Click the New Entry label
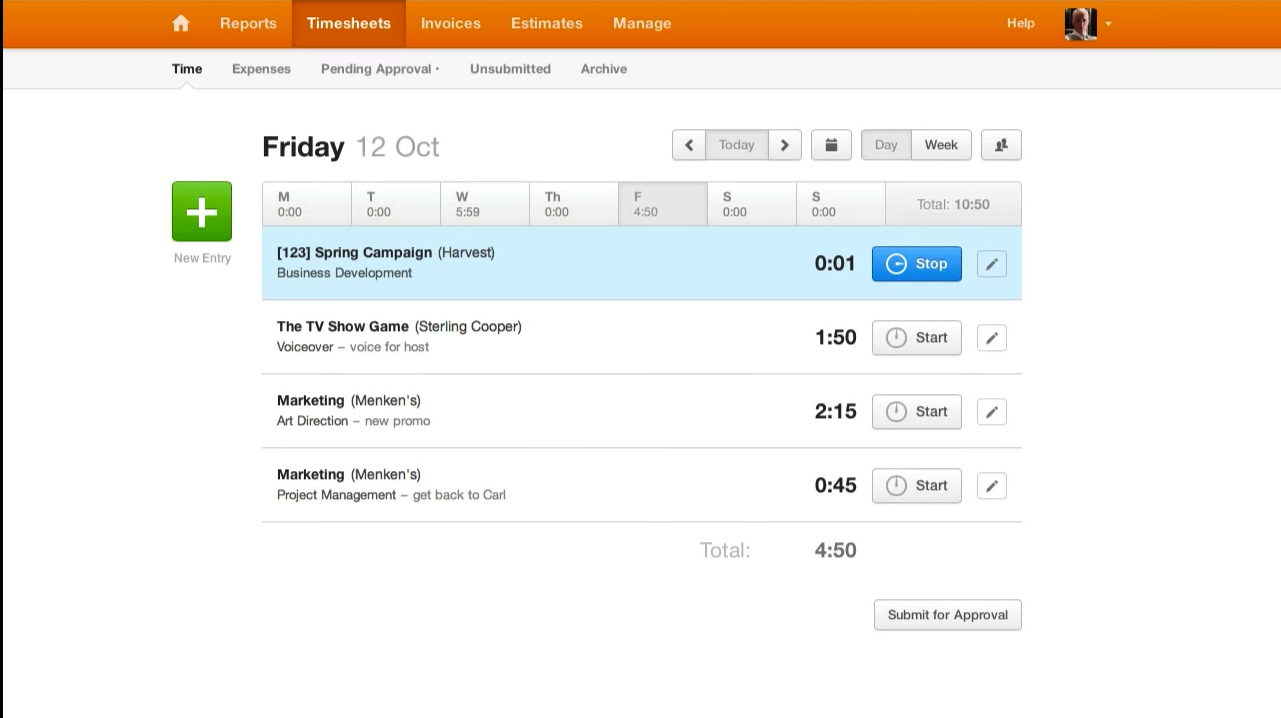This screenshot has height=718, width=1281. tap(202, 258)
